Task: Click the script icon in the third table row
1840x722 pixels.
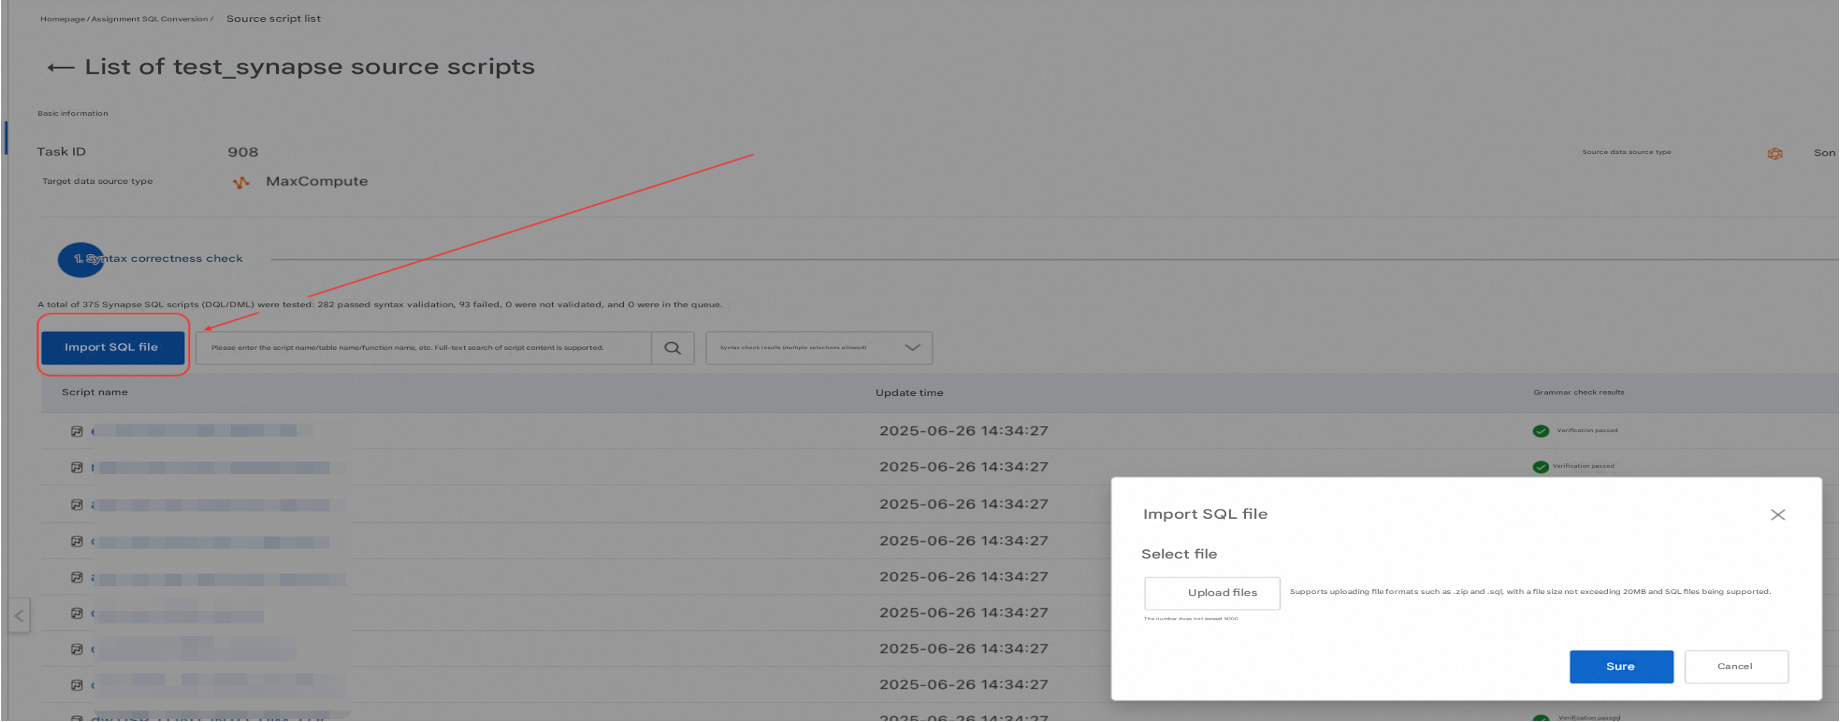Action: coord(77,505)
